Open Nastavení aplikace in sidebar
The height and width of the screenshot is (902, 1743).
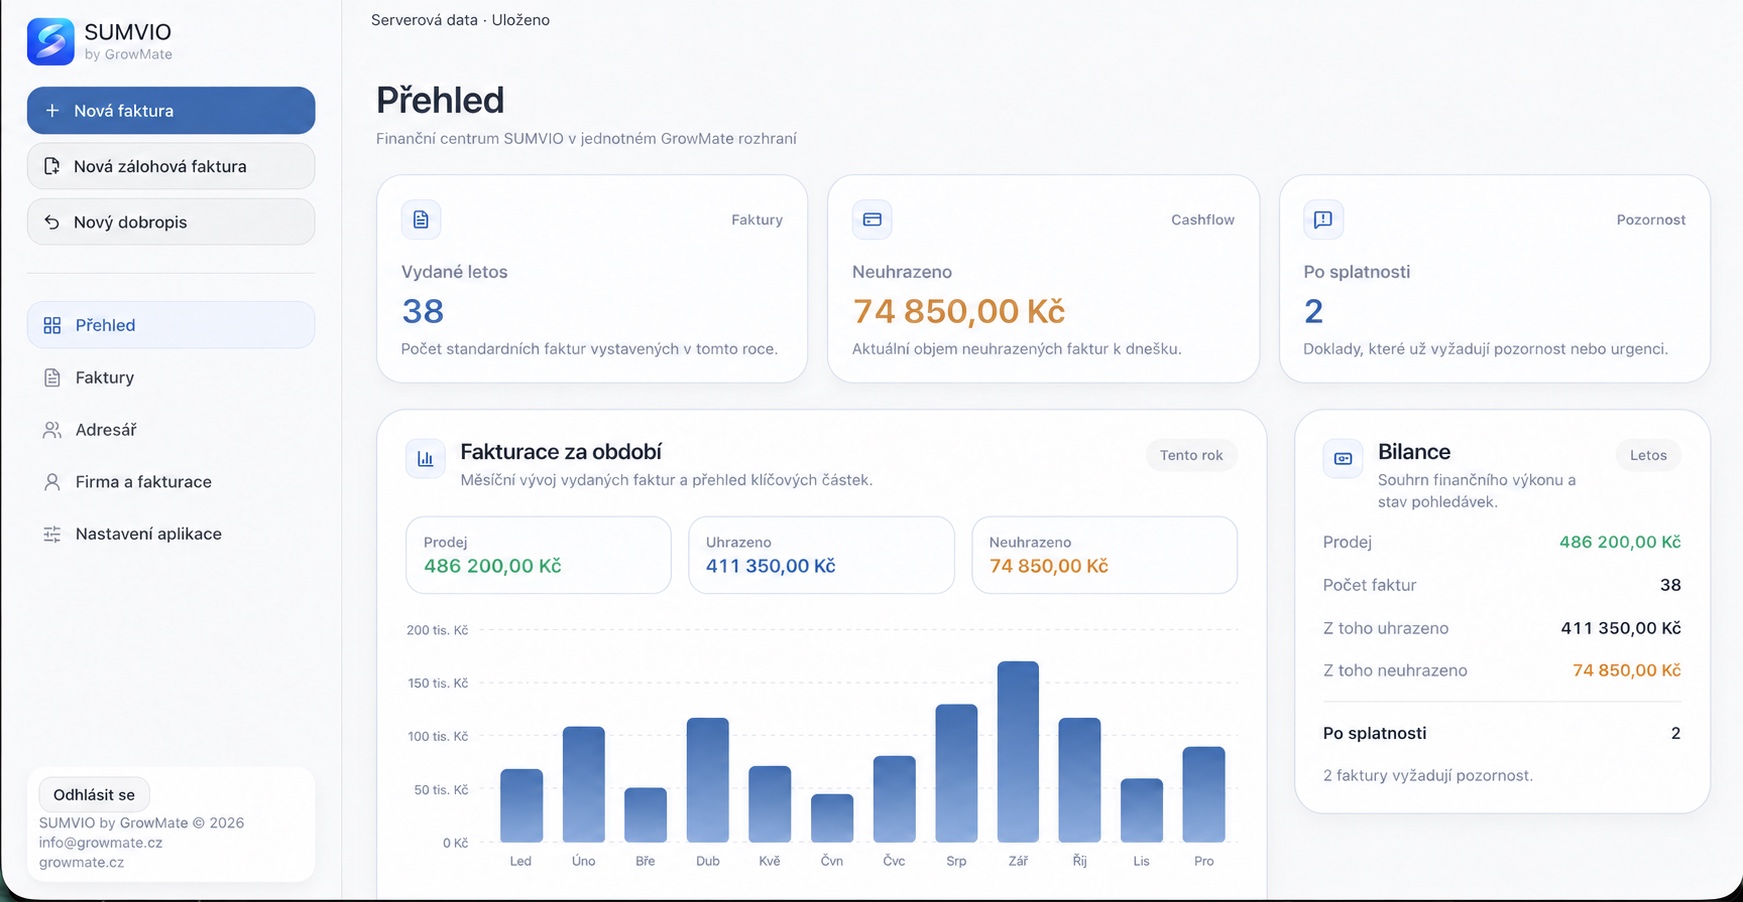[171, 534]
